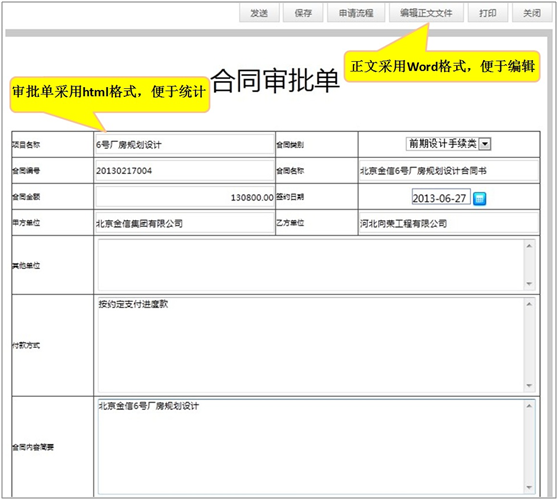
Task: Click scroll up arrow in 其他单位 text area
Action: (529, 246)
